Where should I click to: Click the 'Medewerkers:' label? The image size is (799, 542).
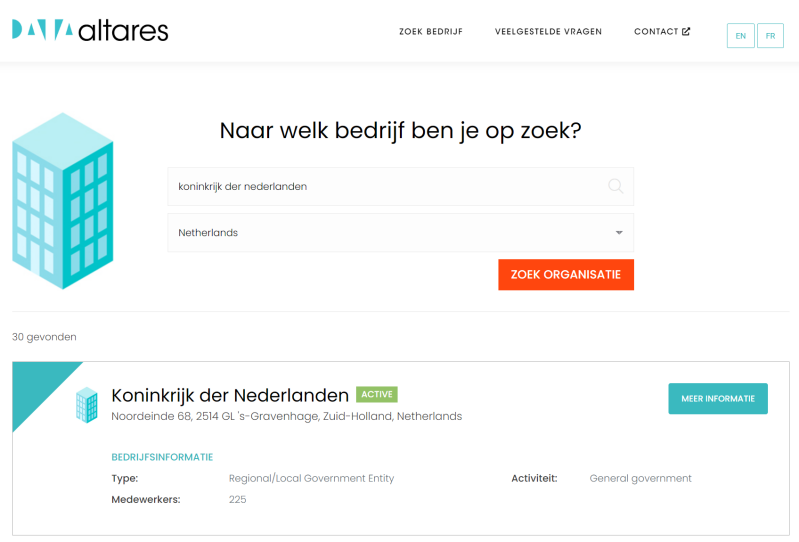(146, 499)
